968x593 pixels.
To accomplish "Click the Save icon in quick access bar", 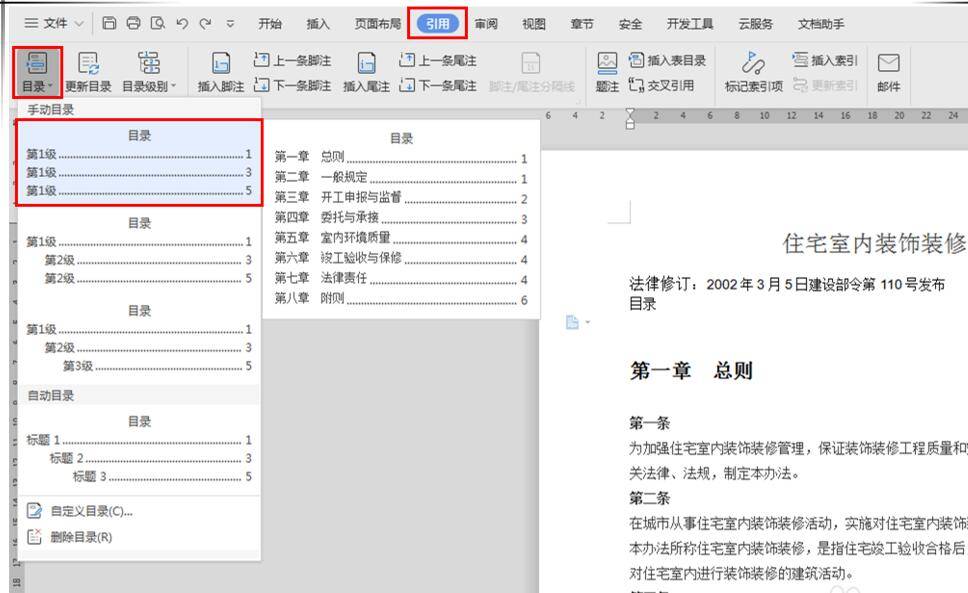I will (x=109, y=23).
